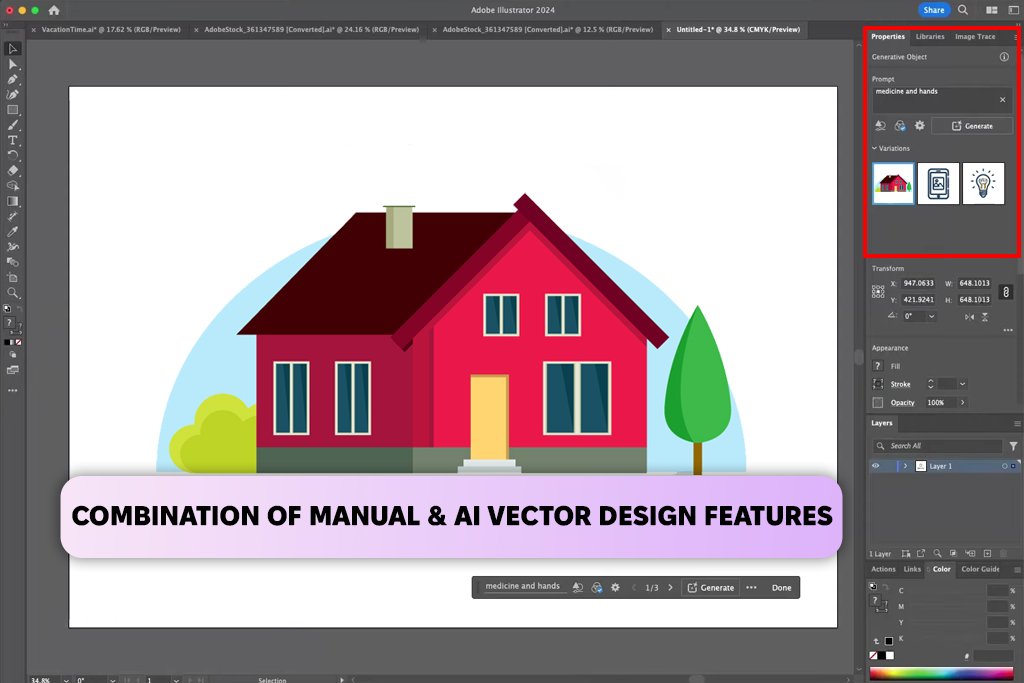Select the Eraser tool

click(12, 170)
